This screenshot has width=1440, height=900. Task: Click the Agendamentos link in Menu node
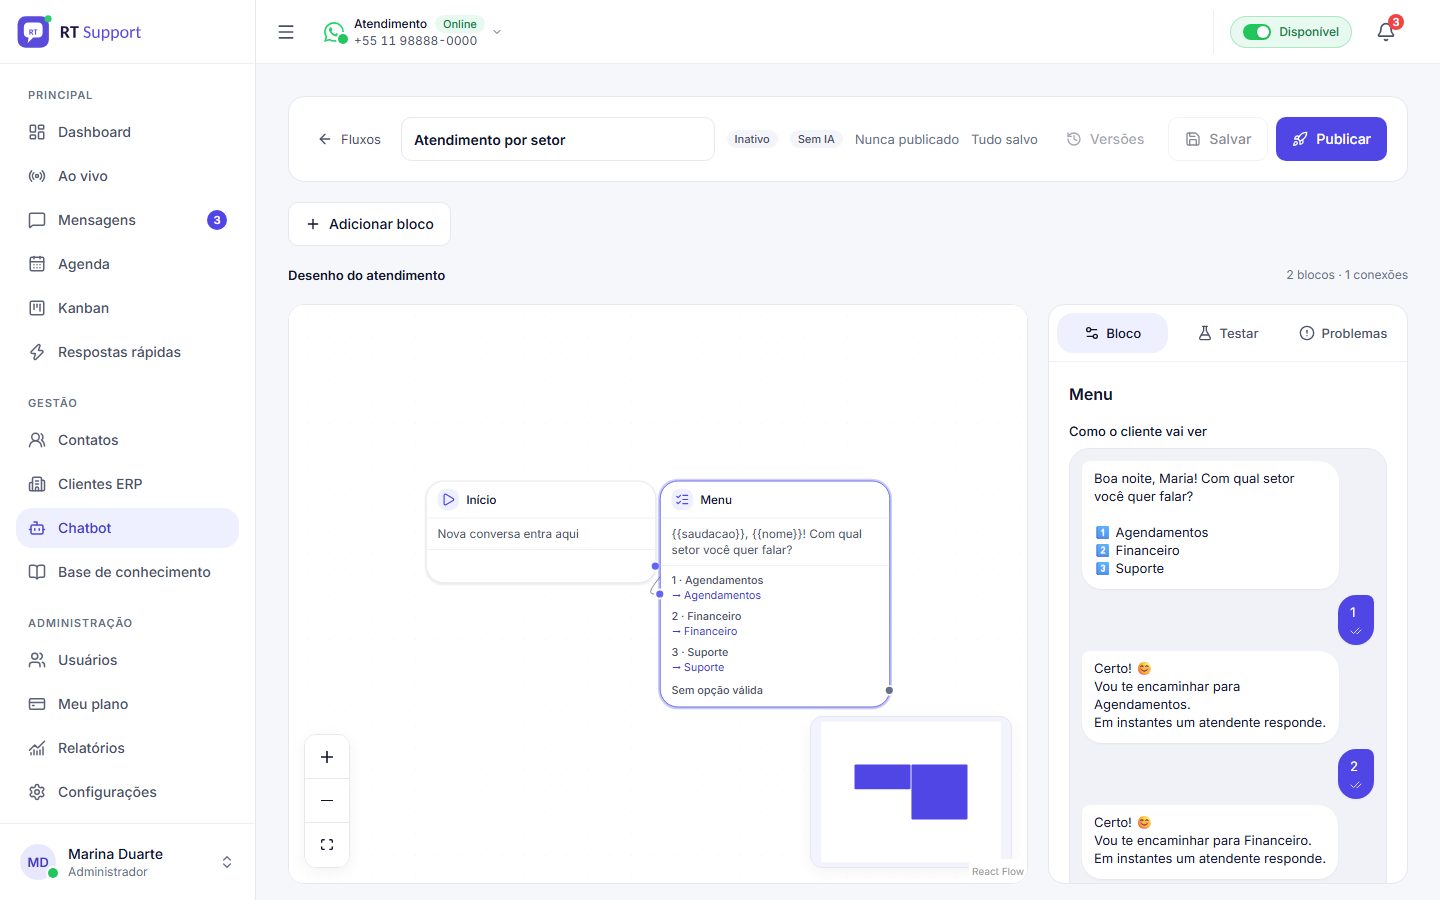(722, 595)
